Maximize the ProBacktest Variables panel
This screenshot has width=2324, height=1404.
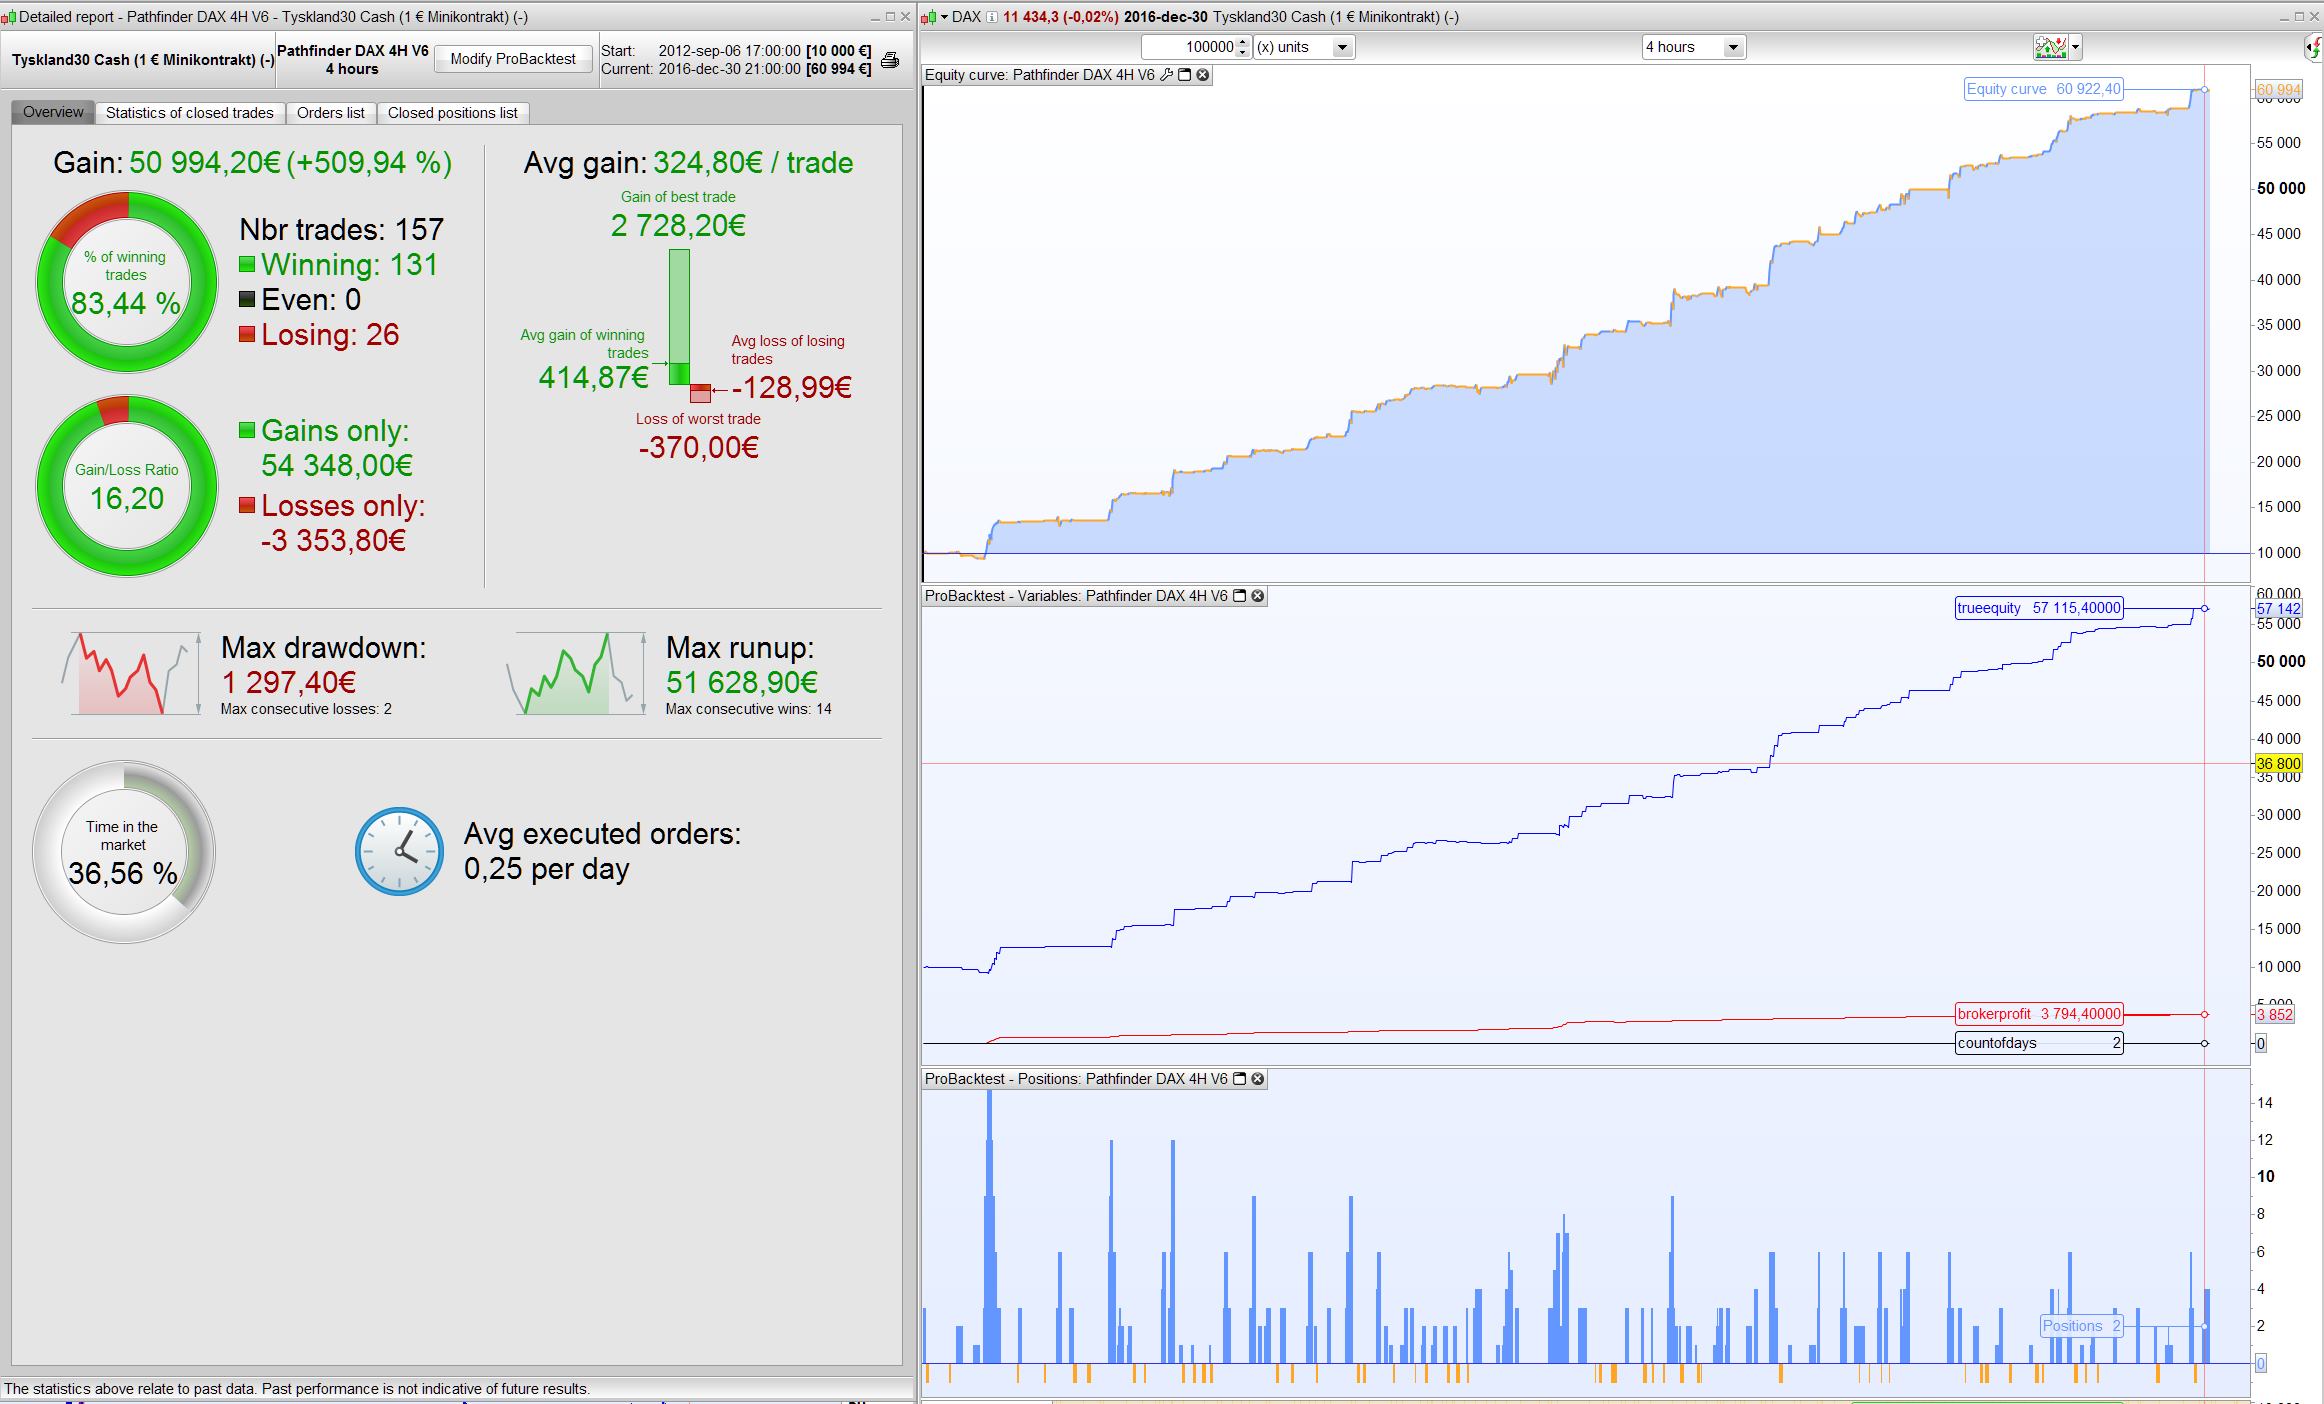tap(1240, 596)
